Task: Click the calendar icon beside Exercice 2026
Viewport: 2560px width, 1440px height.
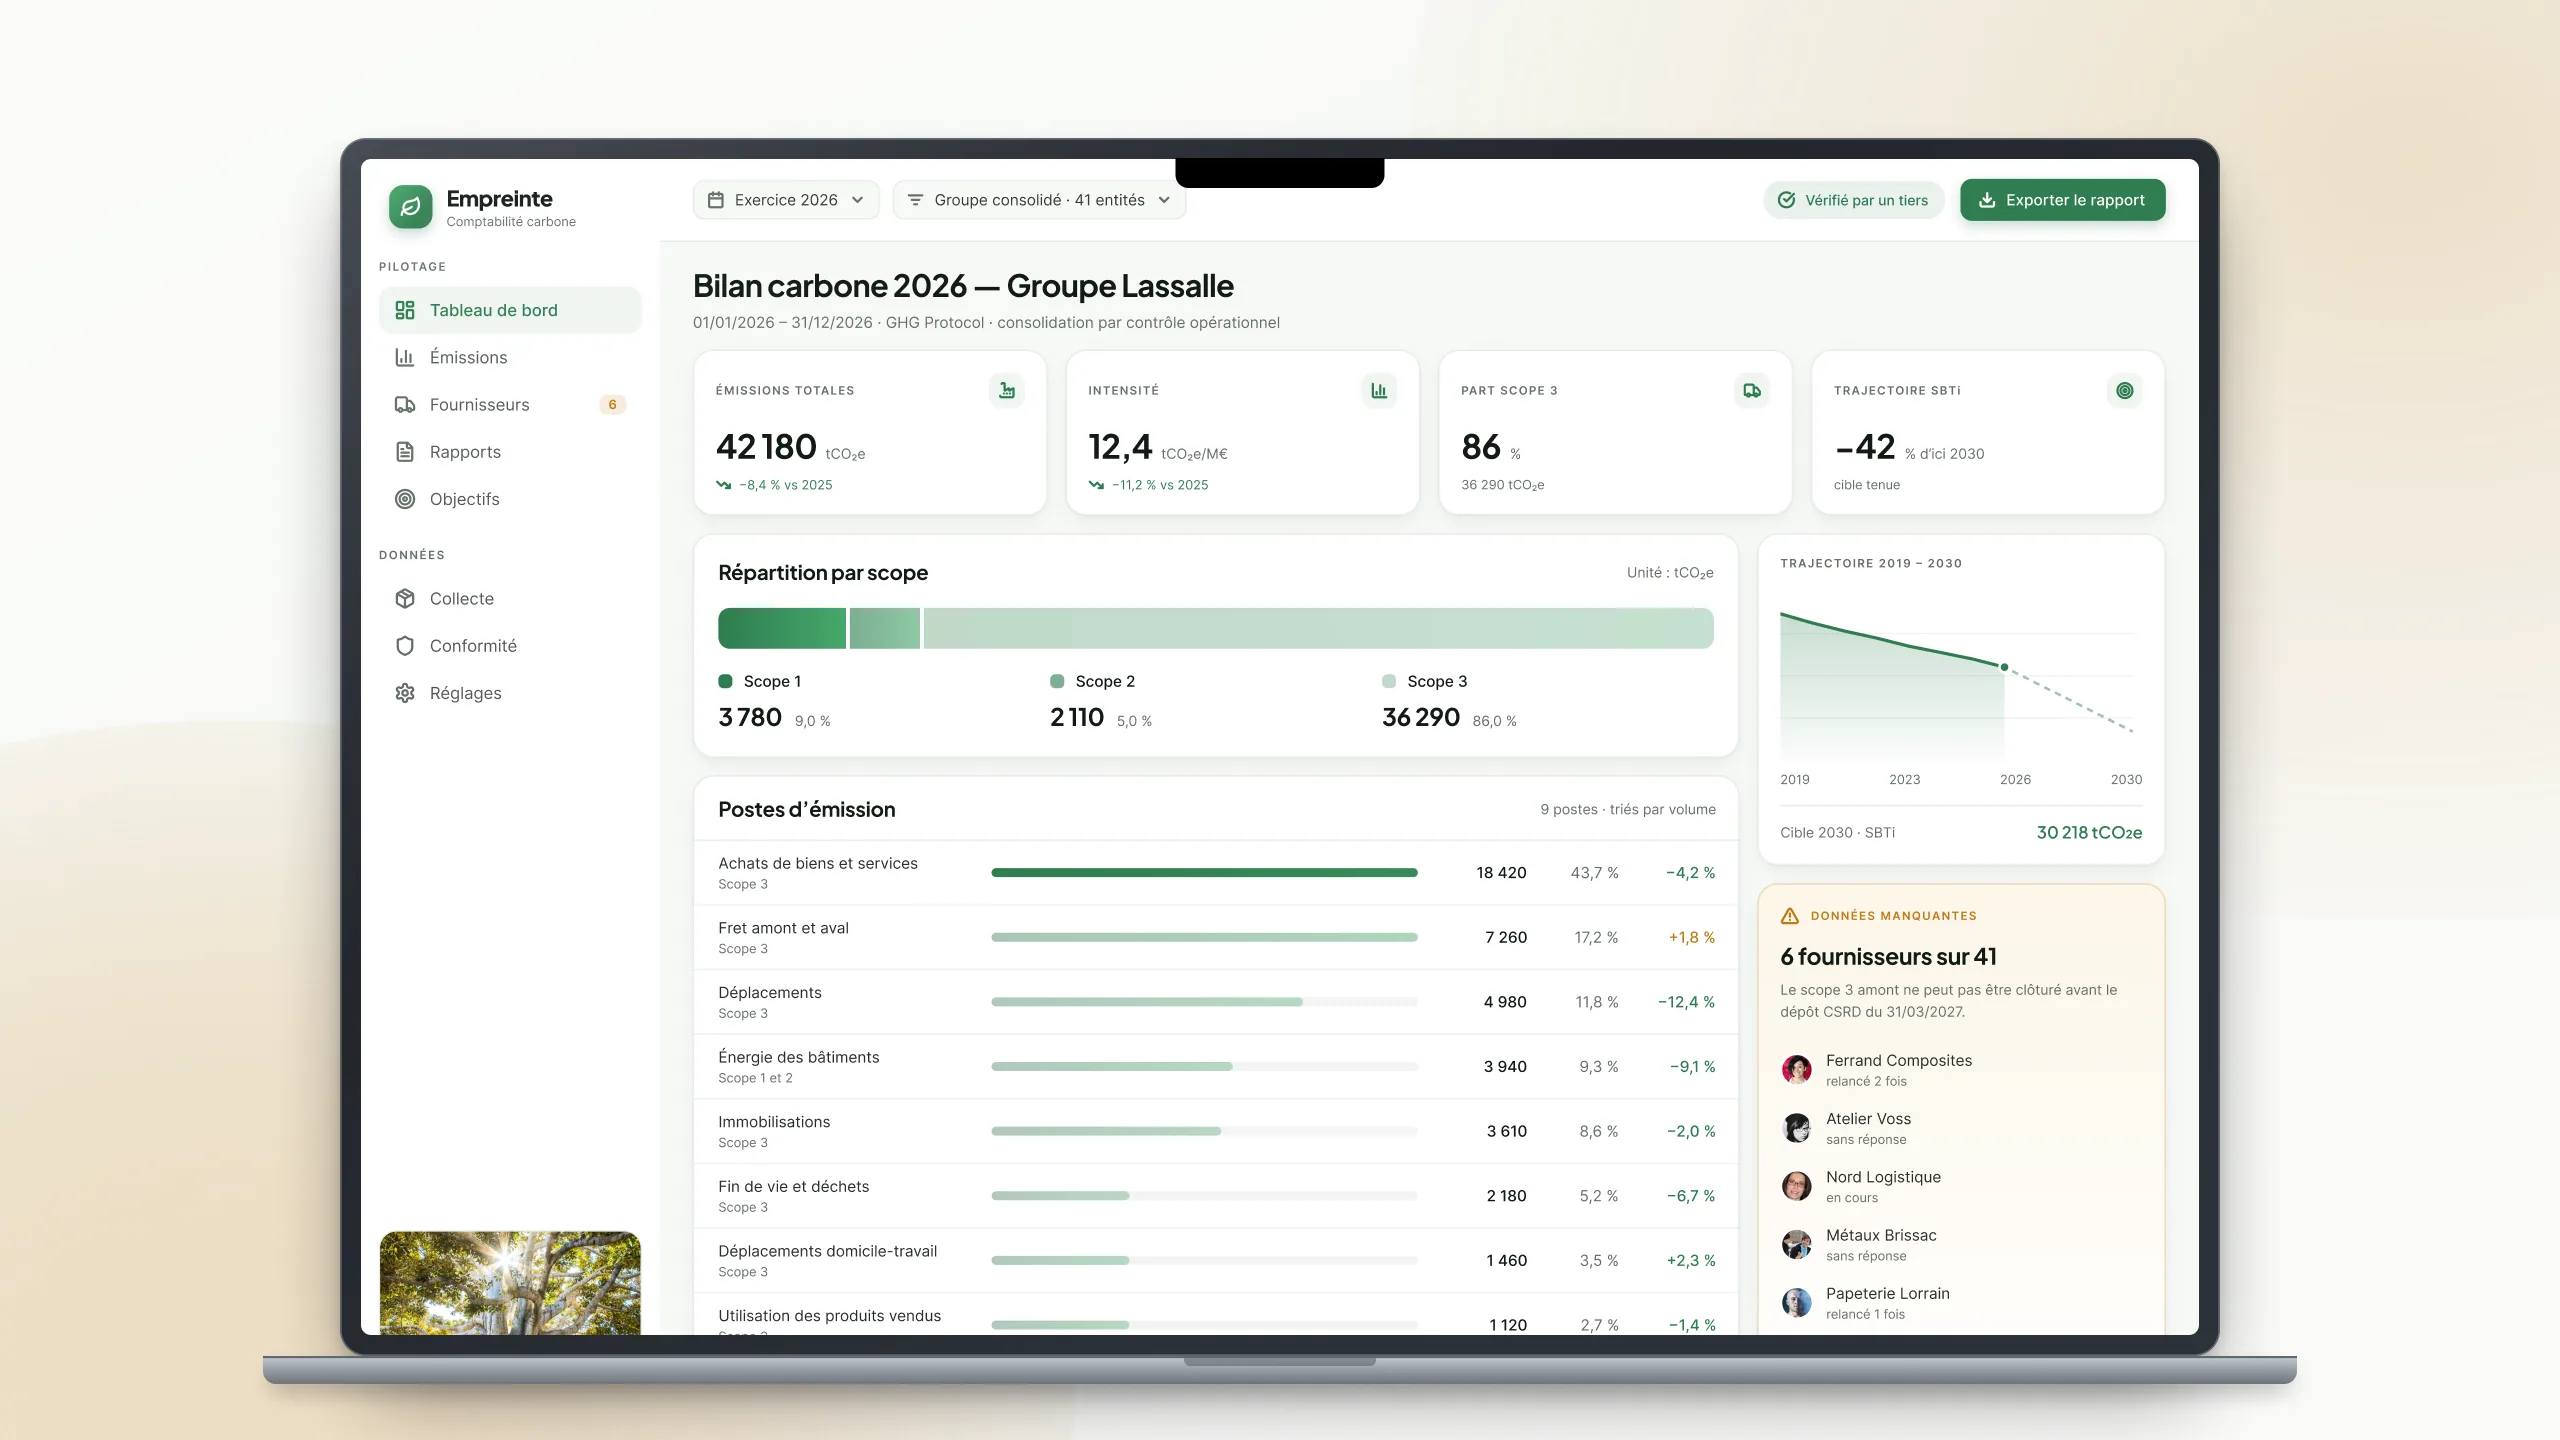Action: pyautogui.click(x=716, y=200)
